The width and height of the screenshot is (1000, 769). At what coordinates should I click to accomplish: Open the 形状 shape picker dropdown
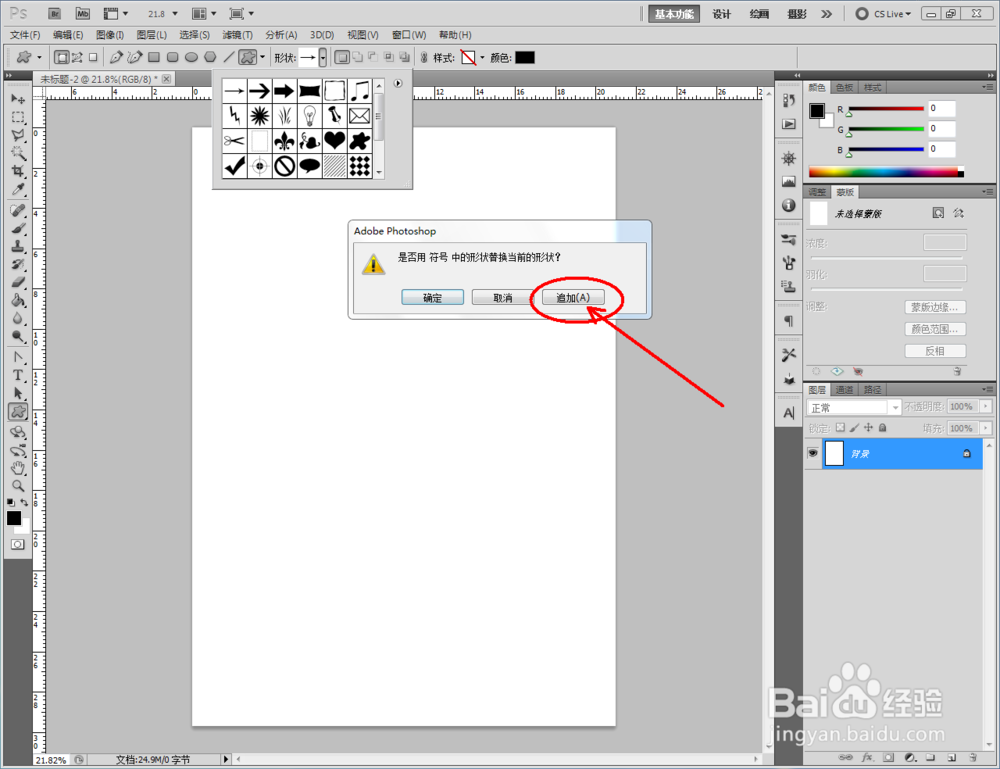pyautogui.click(x=323, y=57)
